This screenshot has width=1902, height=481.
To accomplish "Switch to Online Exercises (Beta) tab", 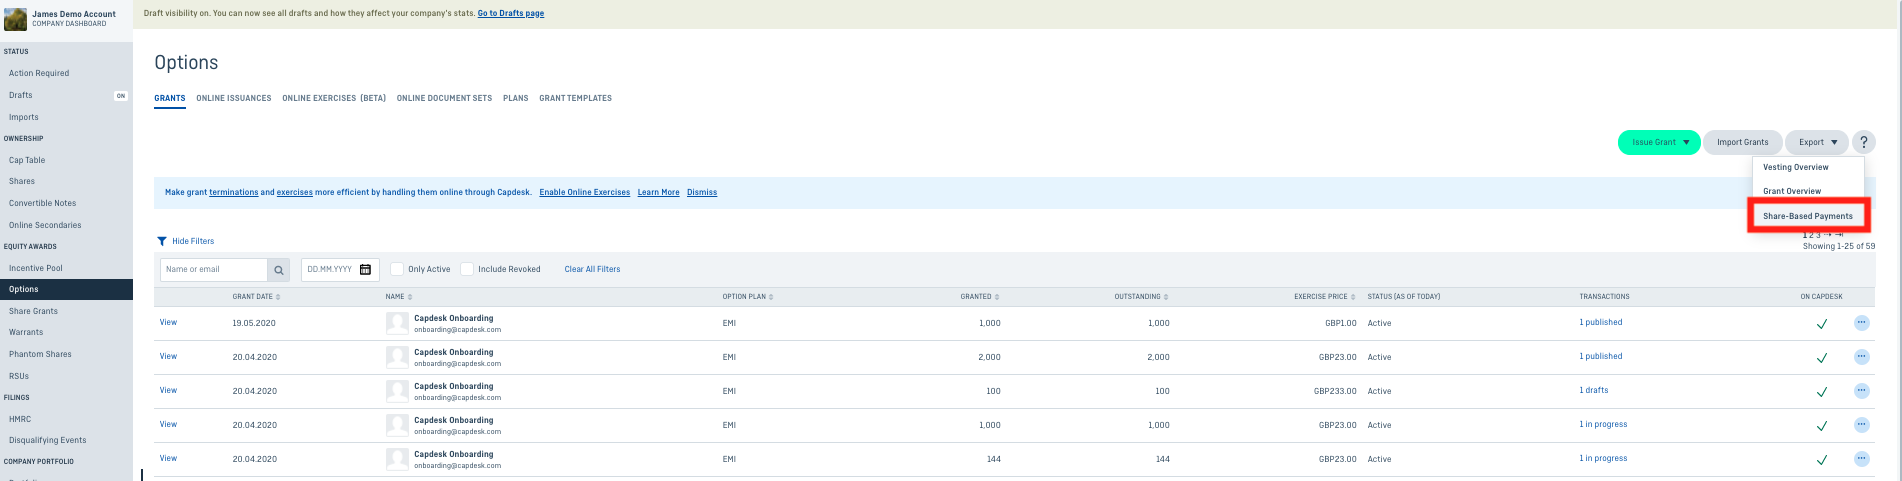I will pyautogui.click(x=334, y=98).
